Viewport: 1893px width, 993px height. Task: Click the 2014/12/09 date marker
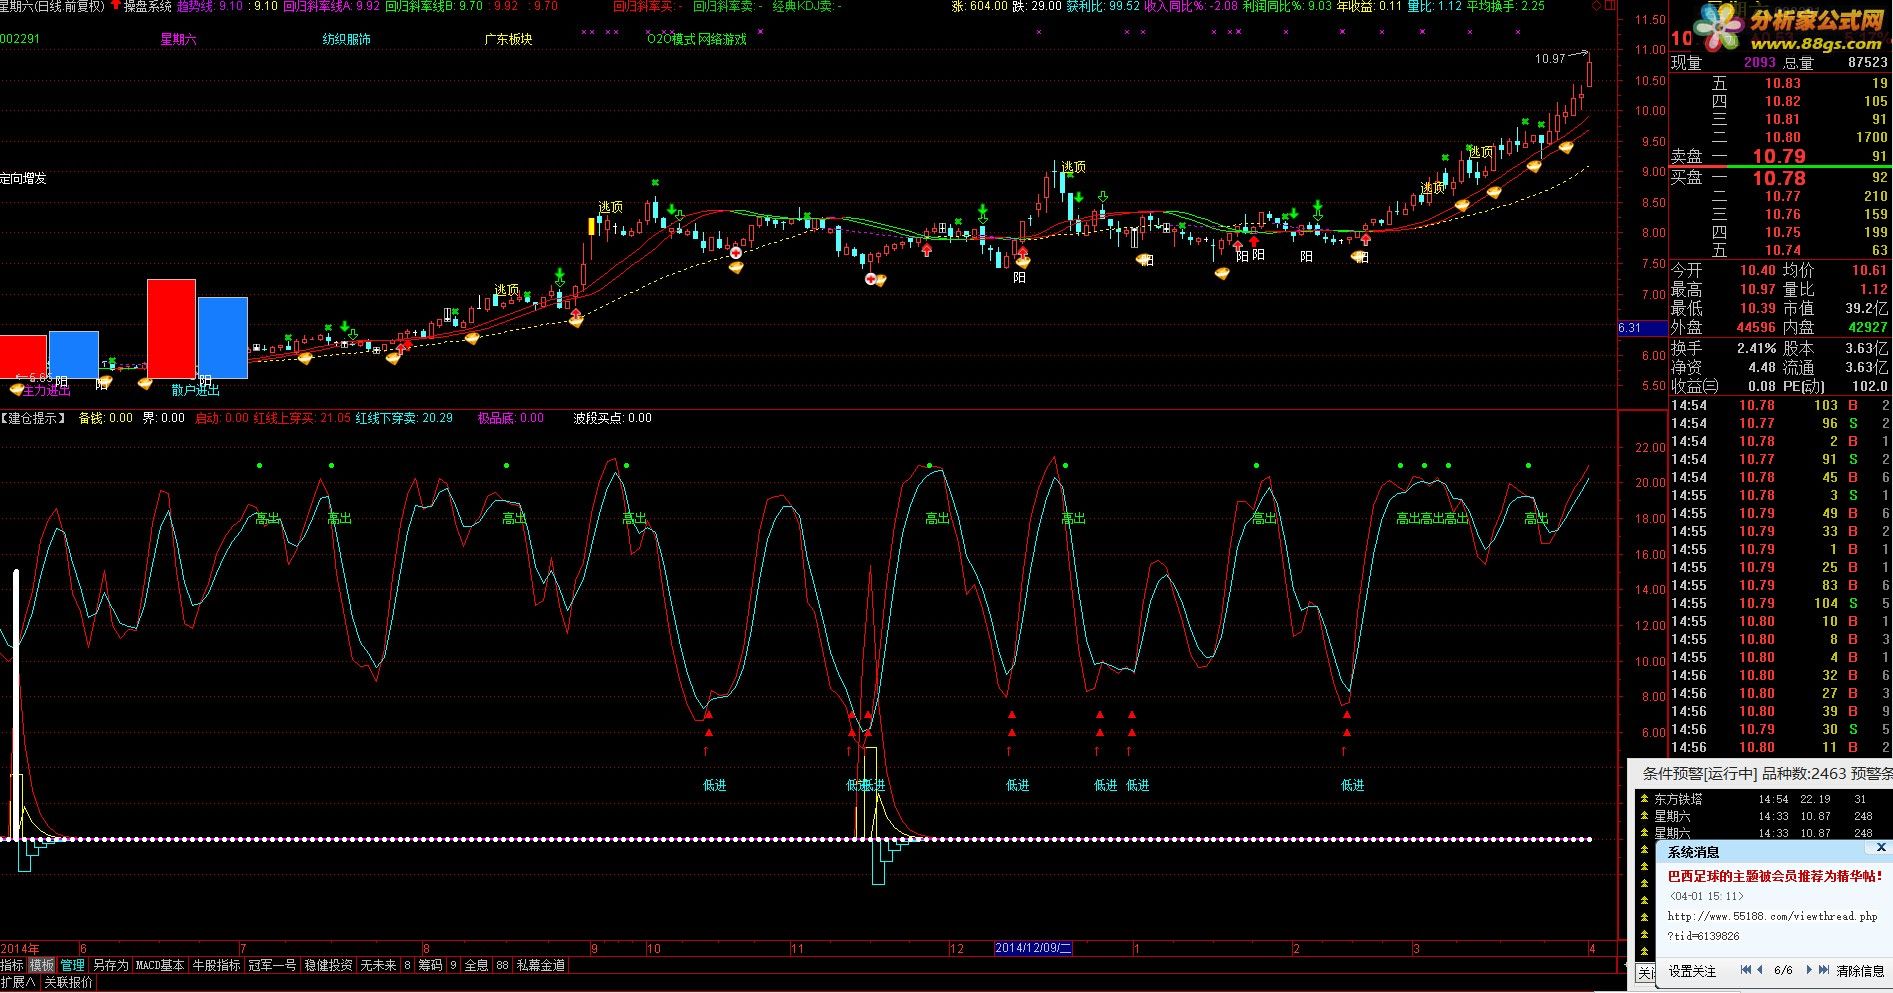coord(1033,948)
